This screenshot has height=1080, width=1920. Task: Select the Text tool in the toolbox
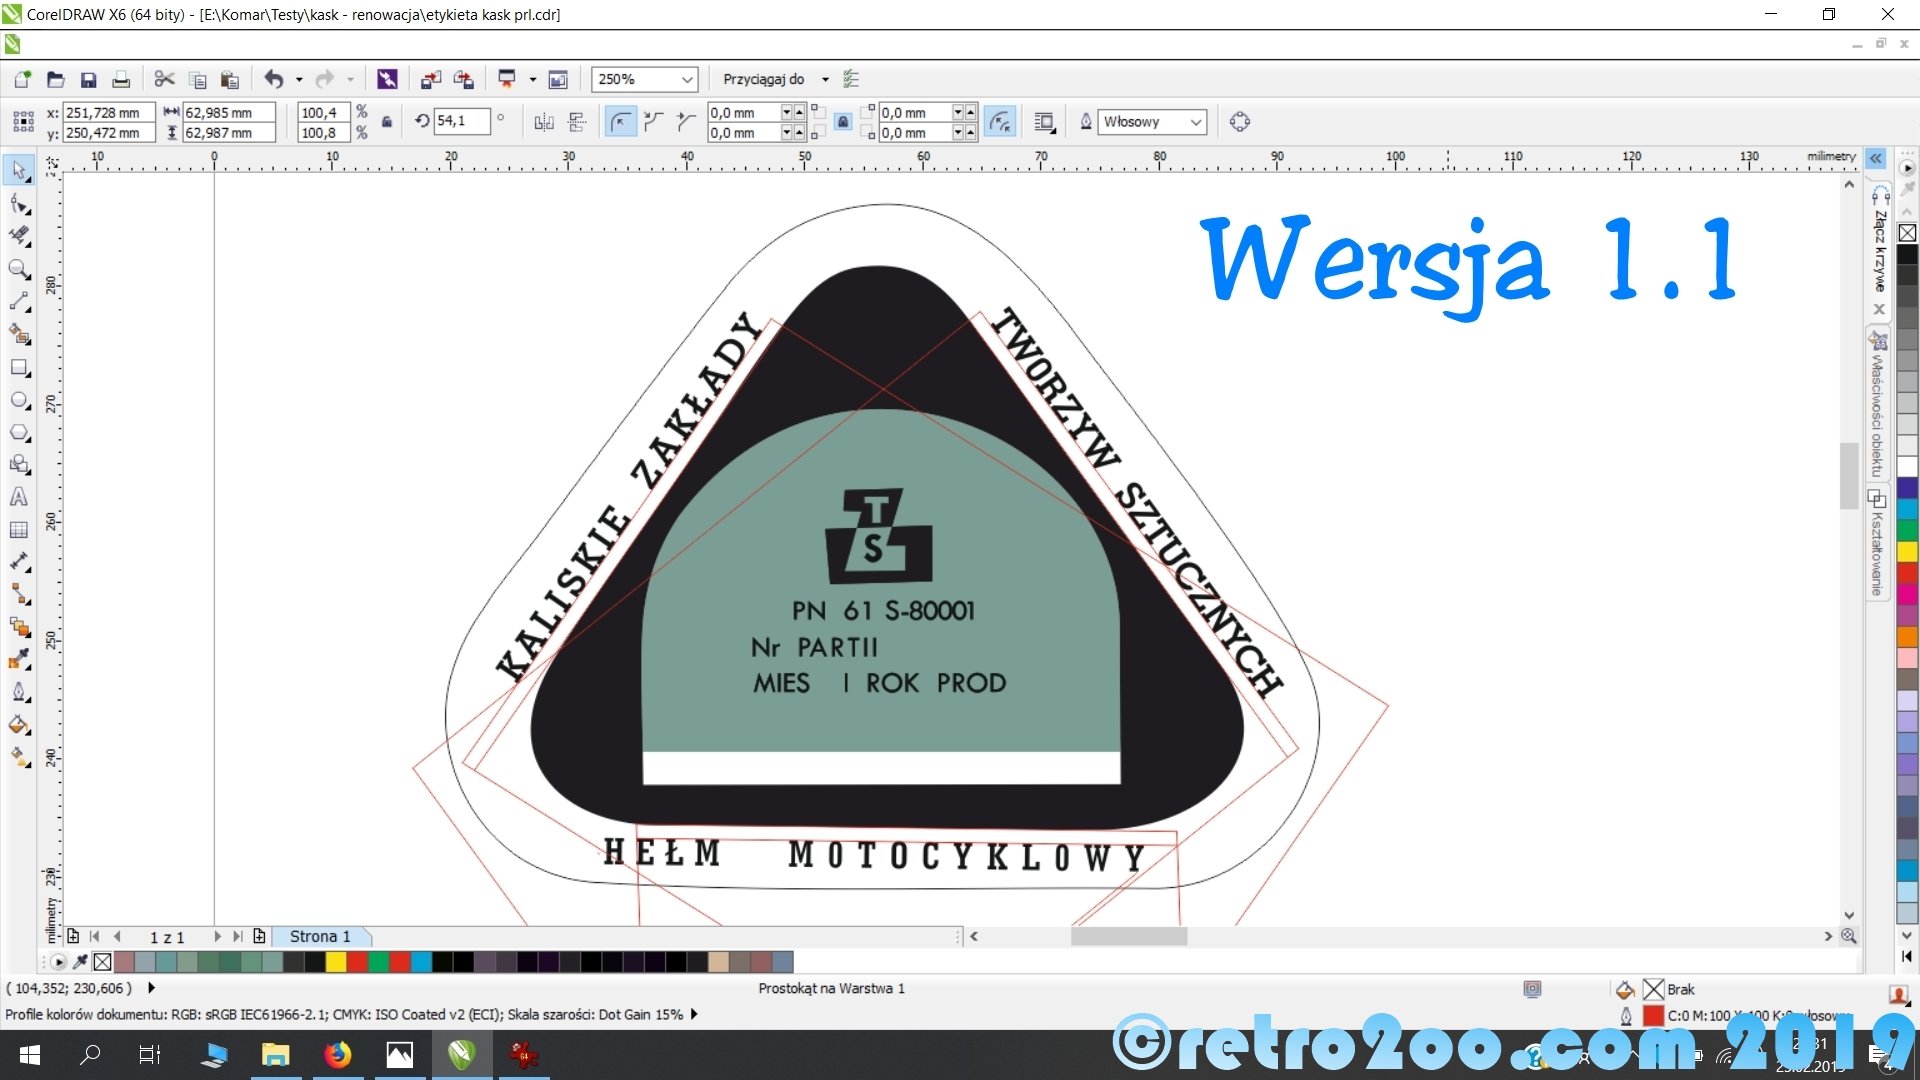[19, 497]
